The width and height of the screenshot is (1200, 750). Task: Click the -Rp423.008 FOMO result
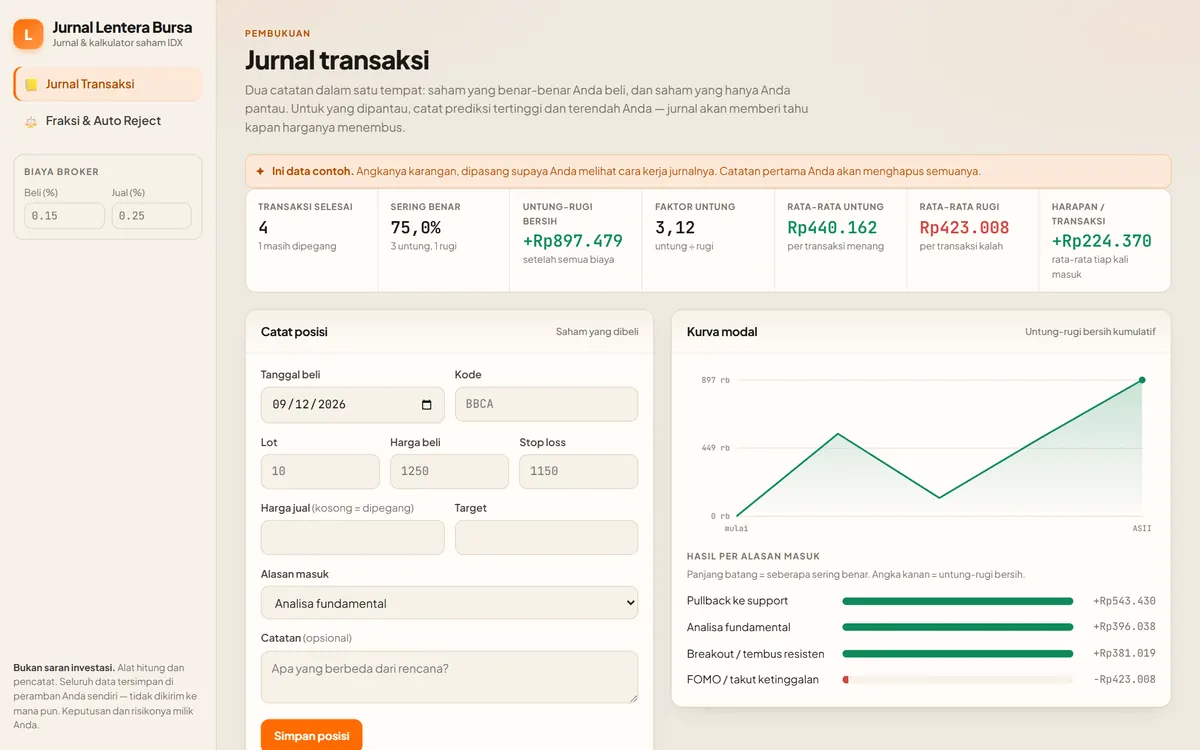[x=1124, y=680]
